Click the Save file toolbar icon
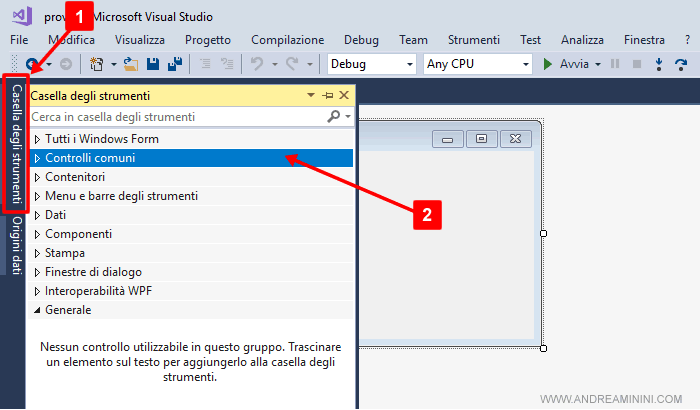This screenshot has height=410, width=700. [153, 64]
